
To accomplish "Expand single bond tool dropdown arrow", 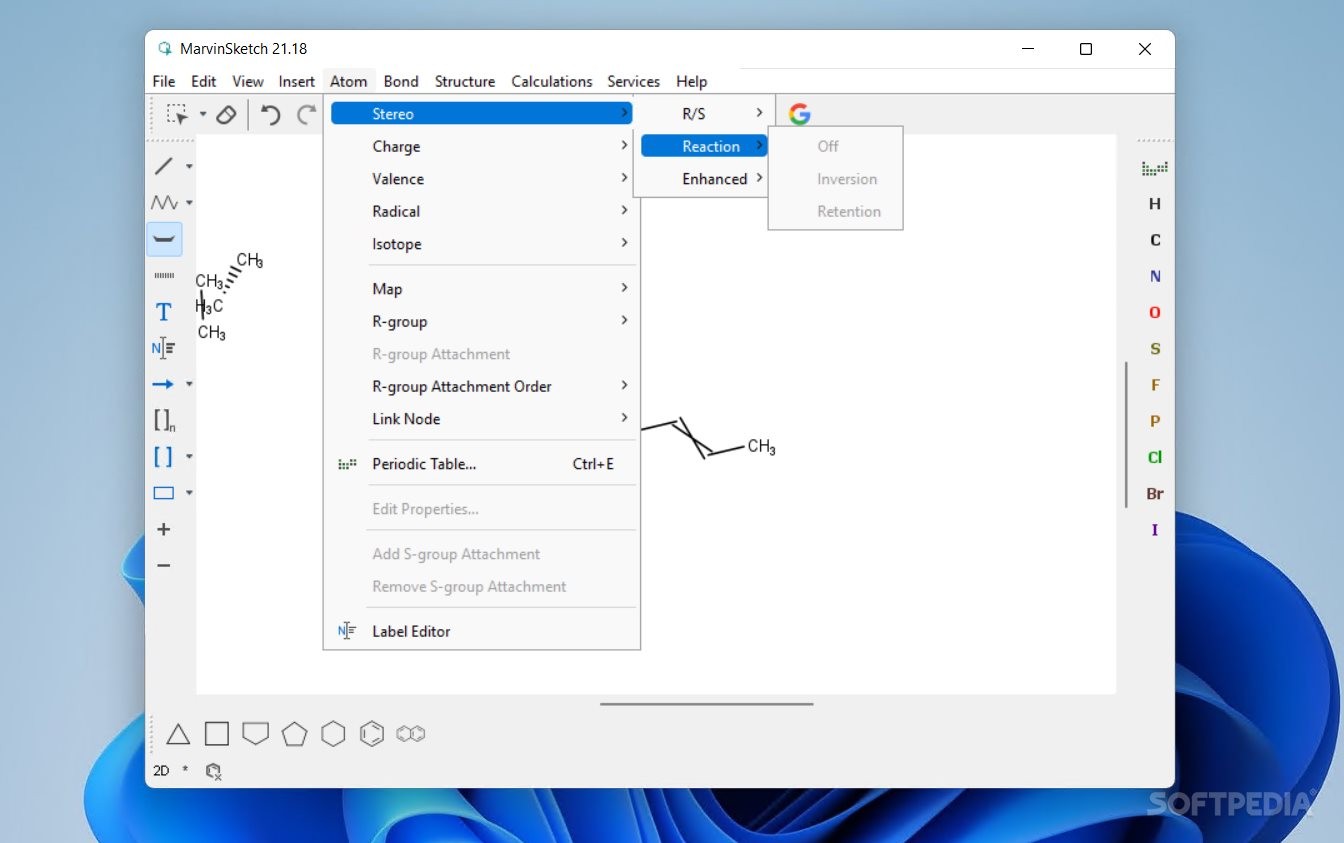I will 189,166.
